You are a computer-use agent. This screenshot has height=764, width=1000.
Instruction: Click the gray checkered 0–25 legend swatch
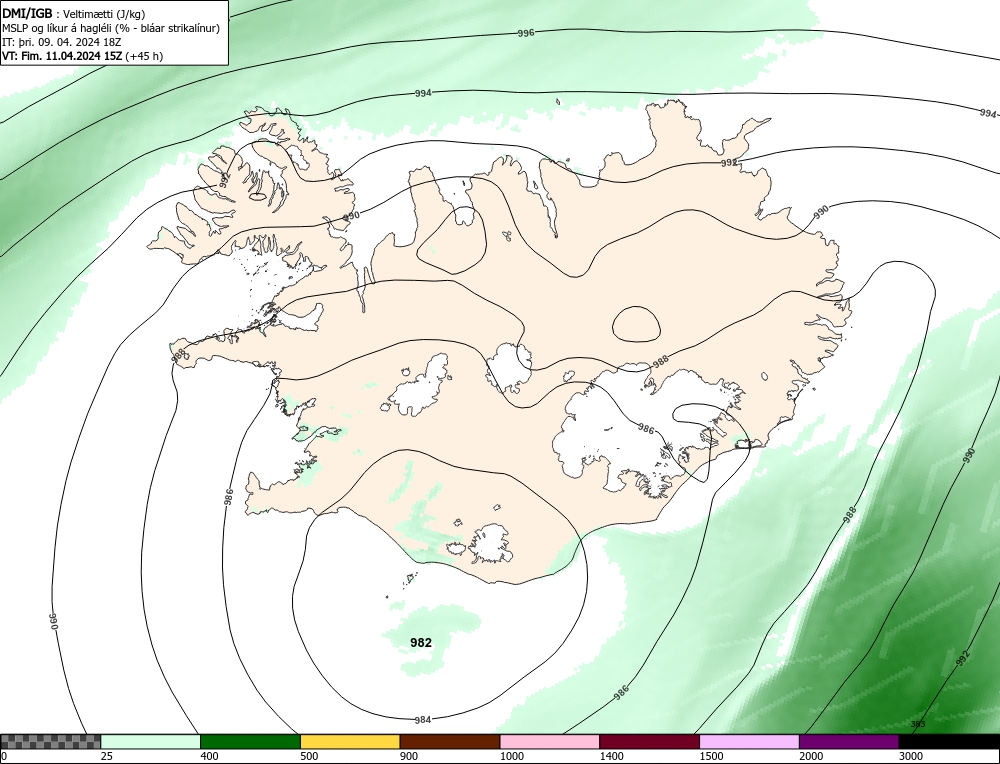[x=50, y=742]
